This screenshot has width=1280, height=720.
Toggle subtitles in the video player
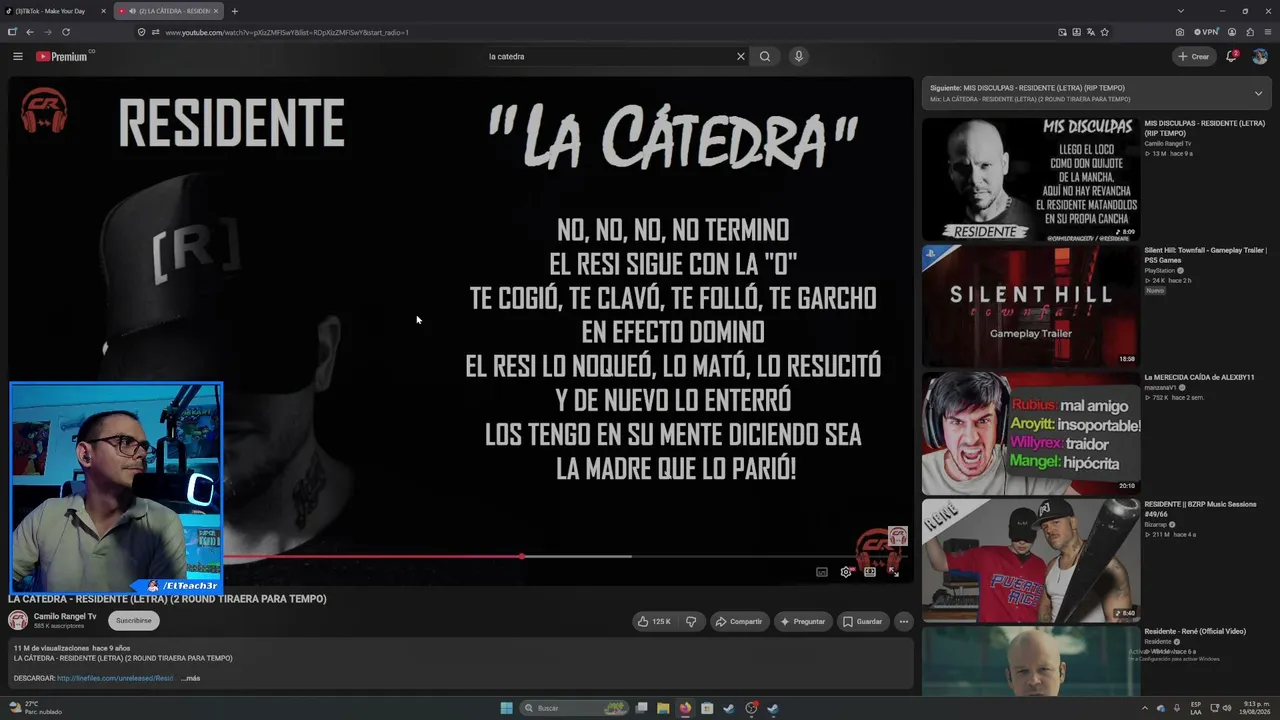click(x=822, y=572)
